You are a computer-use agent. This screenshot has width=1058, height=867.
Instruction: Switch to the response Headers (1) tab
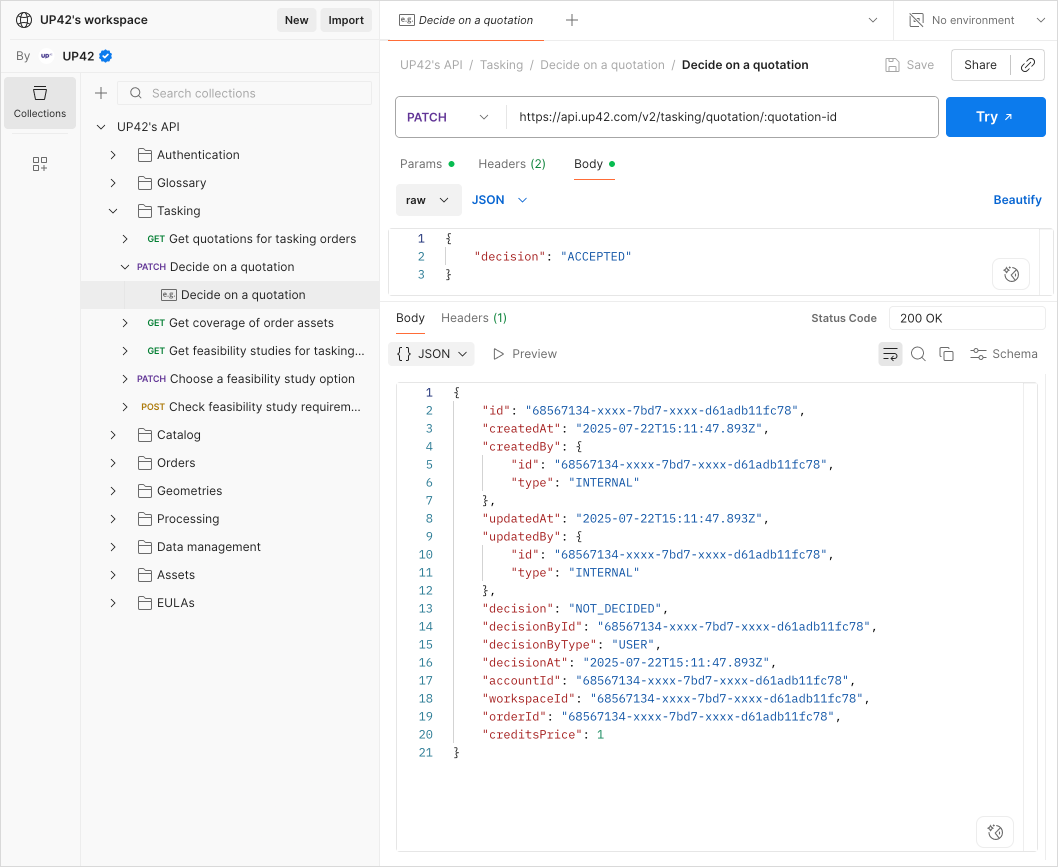(474, 318)
